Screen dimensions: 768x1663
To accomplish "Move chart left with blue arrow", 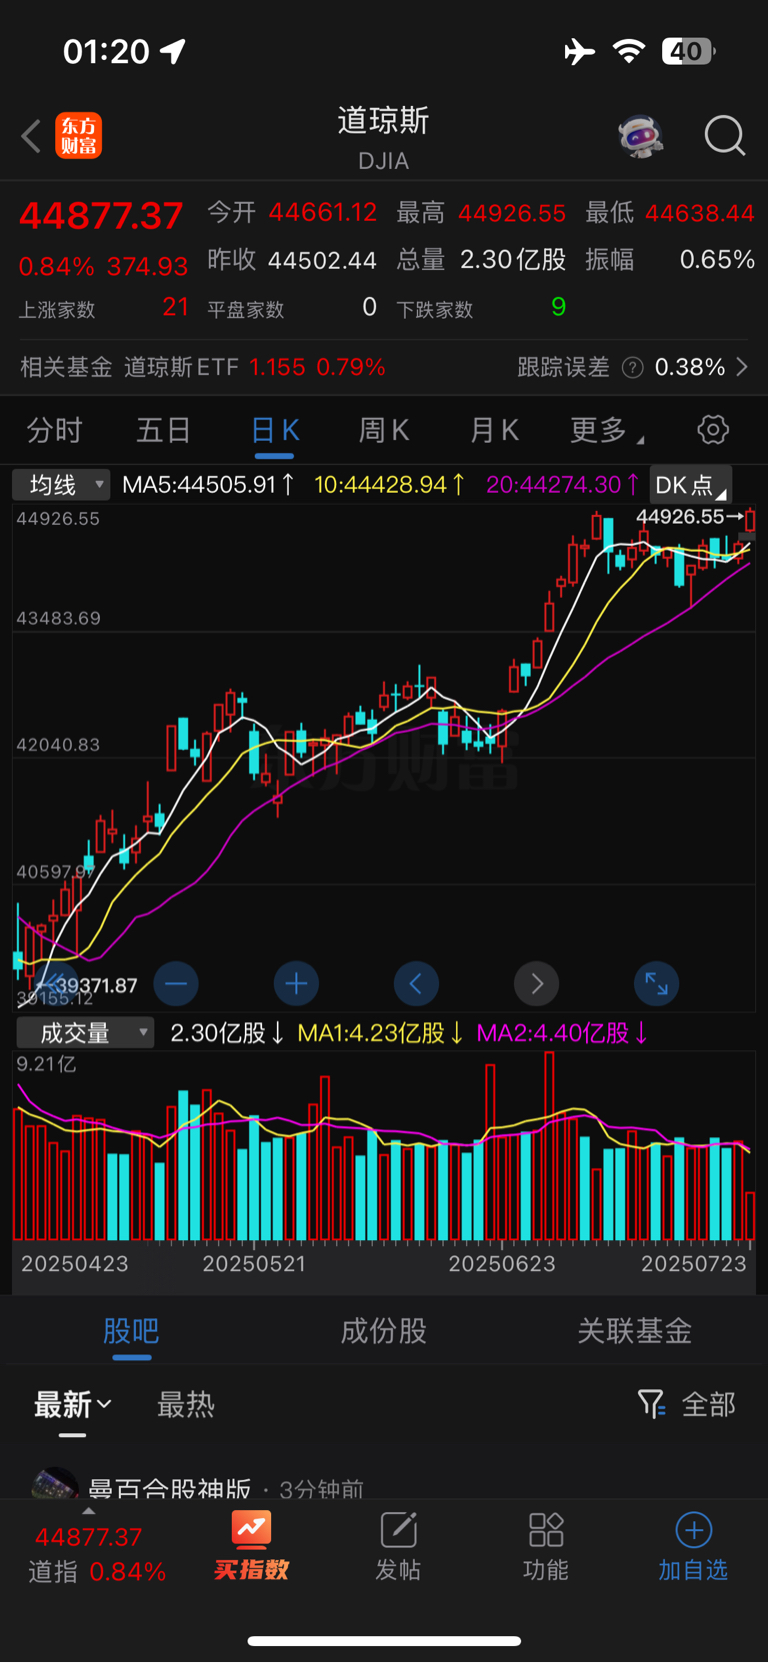I will [x=416, y=984].
